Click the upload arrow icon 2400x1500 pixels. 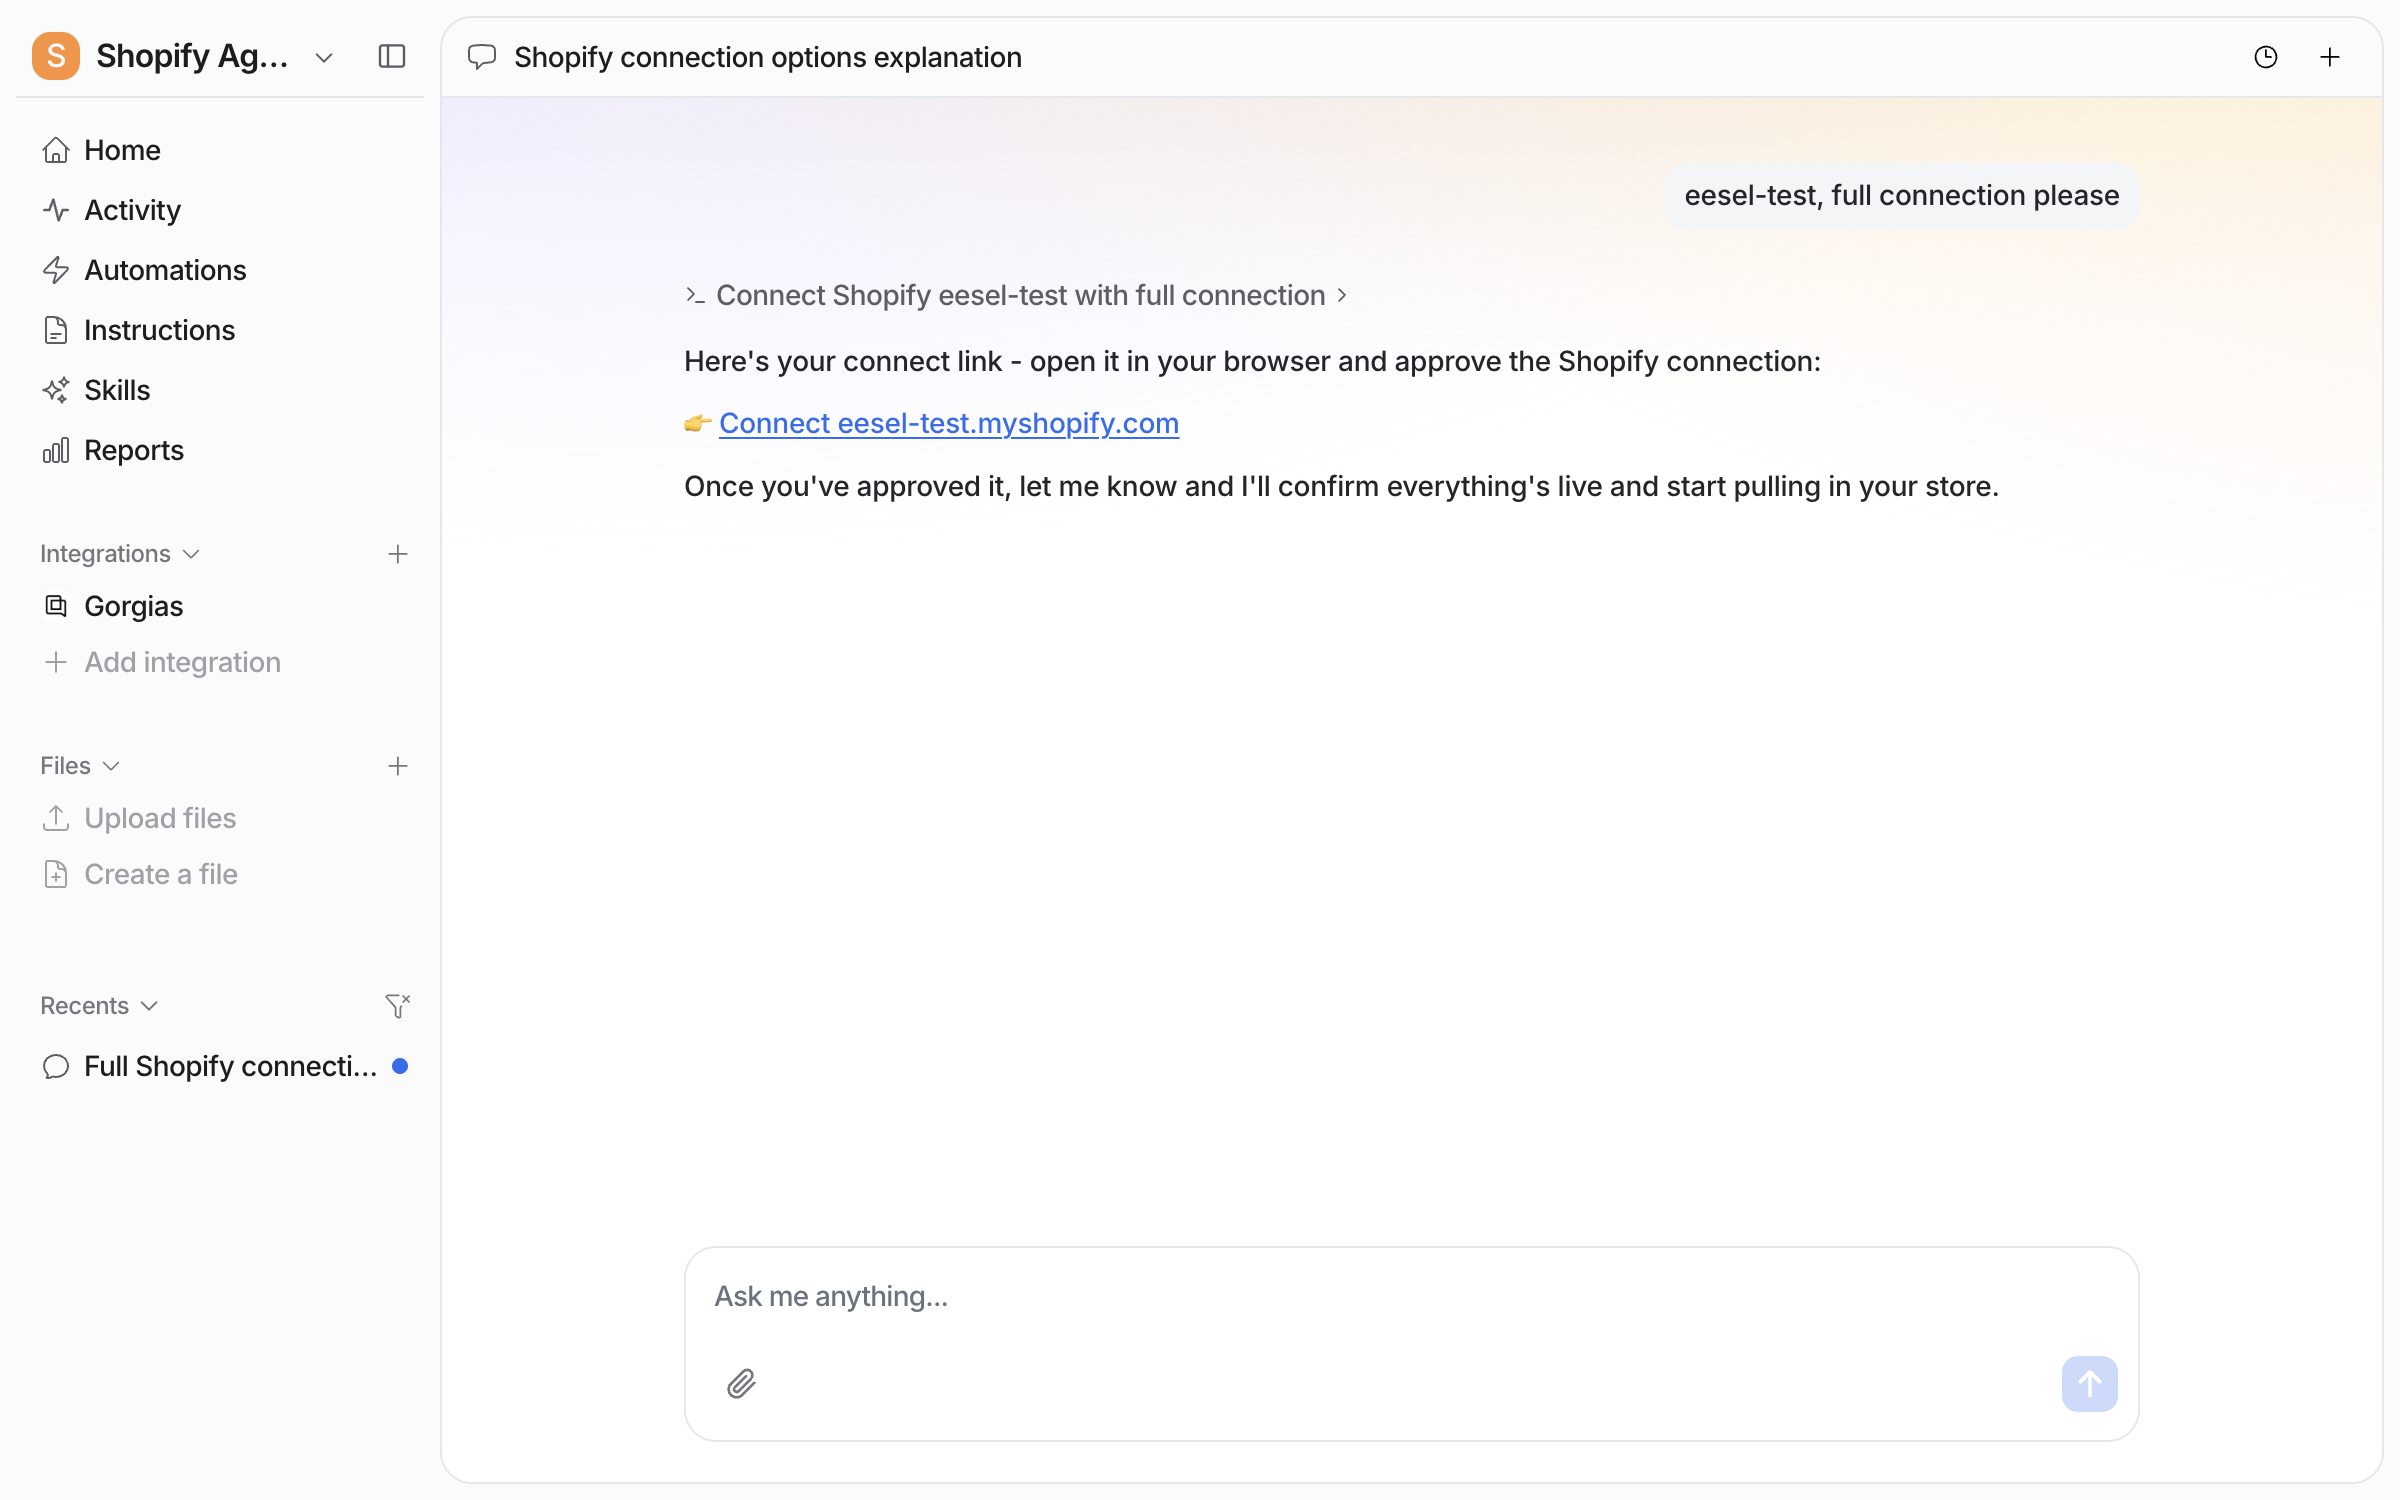point(56,818)
